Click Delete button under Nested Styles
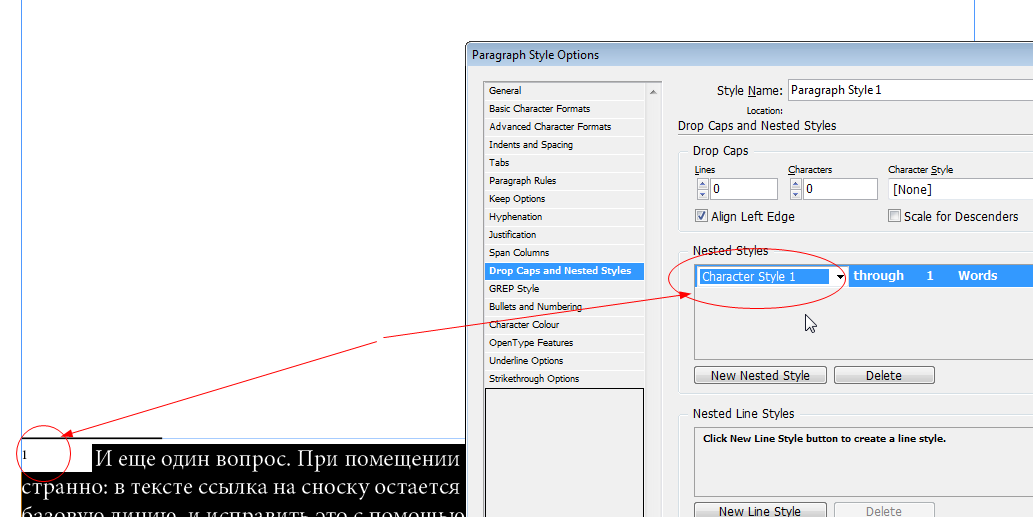The image size is (1033, 517). pyautogui.click(x=883, y=375)
